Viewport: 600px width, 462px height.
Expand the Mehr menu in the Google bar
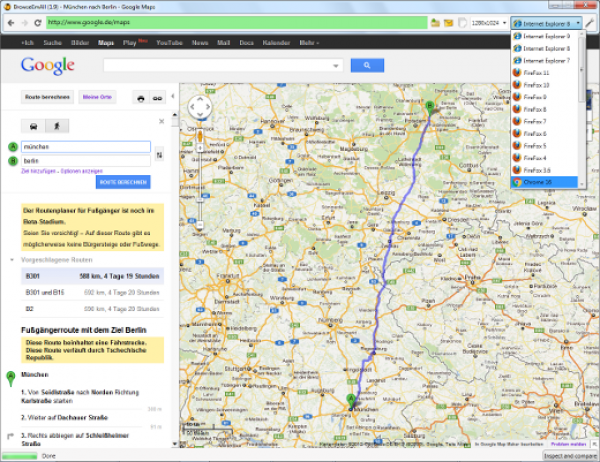point(309,42)
